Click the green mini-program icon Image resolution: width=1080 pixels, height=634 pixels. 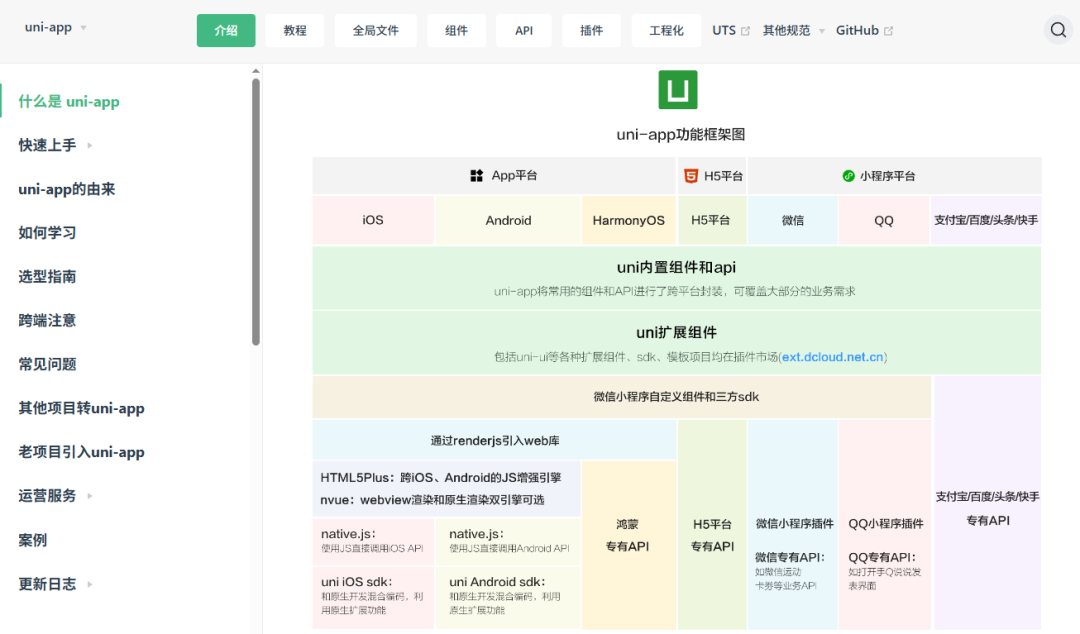point(849,176)
